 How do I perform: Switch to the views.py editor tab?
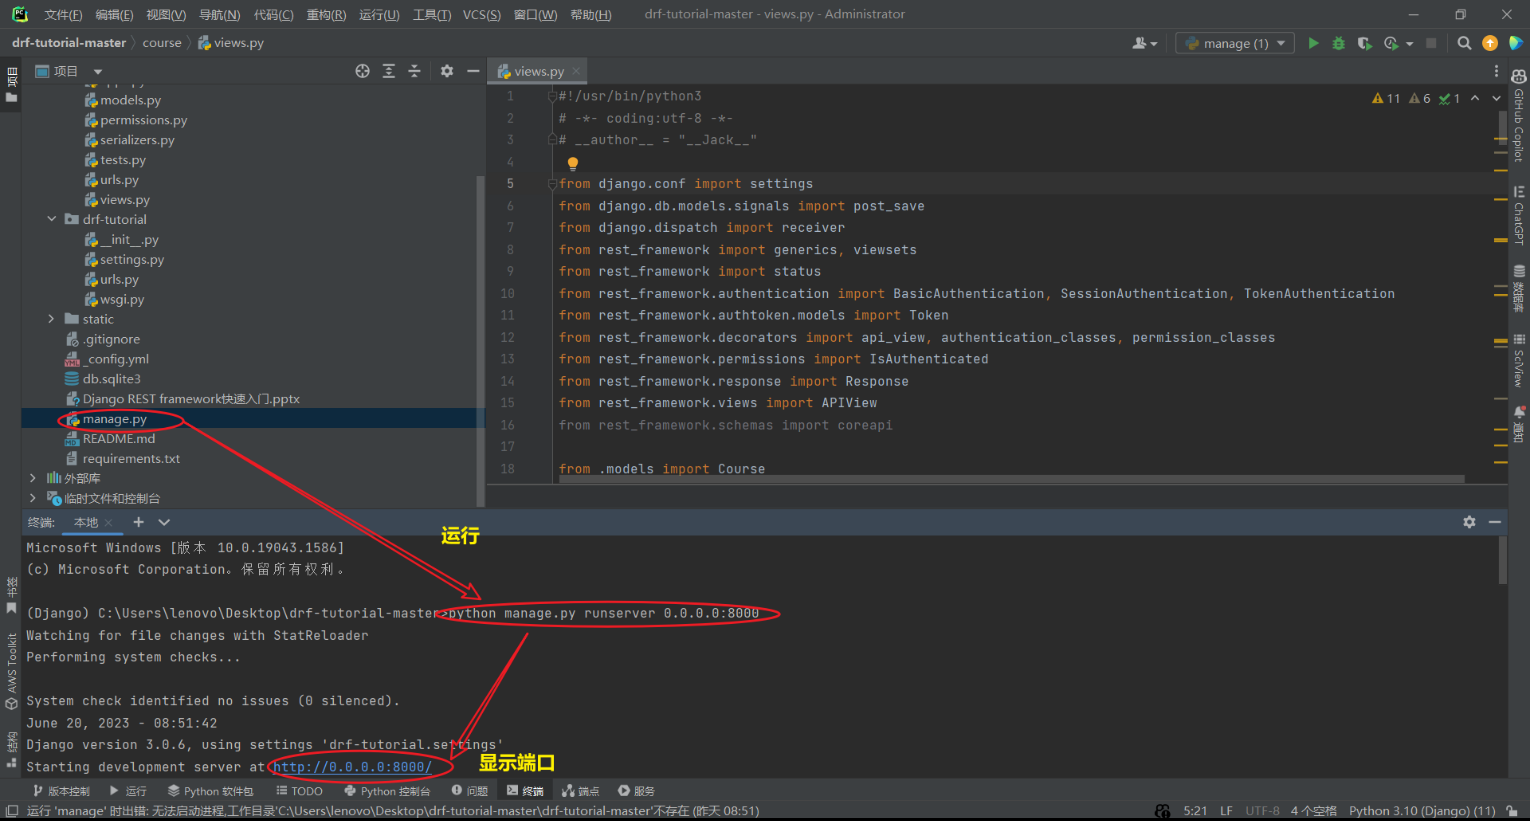point(538,71)
